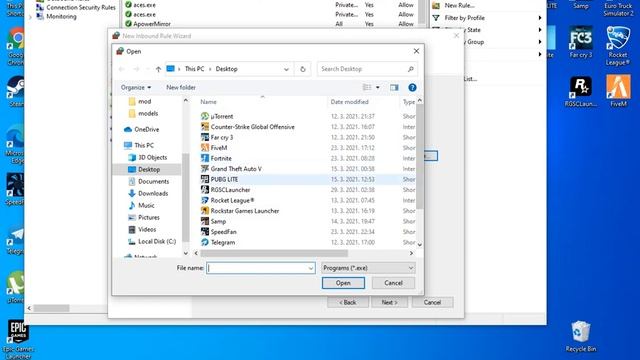Open Pictures in navigation pane
This screenshot has height=360, width=640.
(x=144, y=218)
